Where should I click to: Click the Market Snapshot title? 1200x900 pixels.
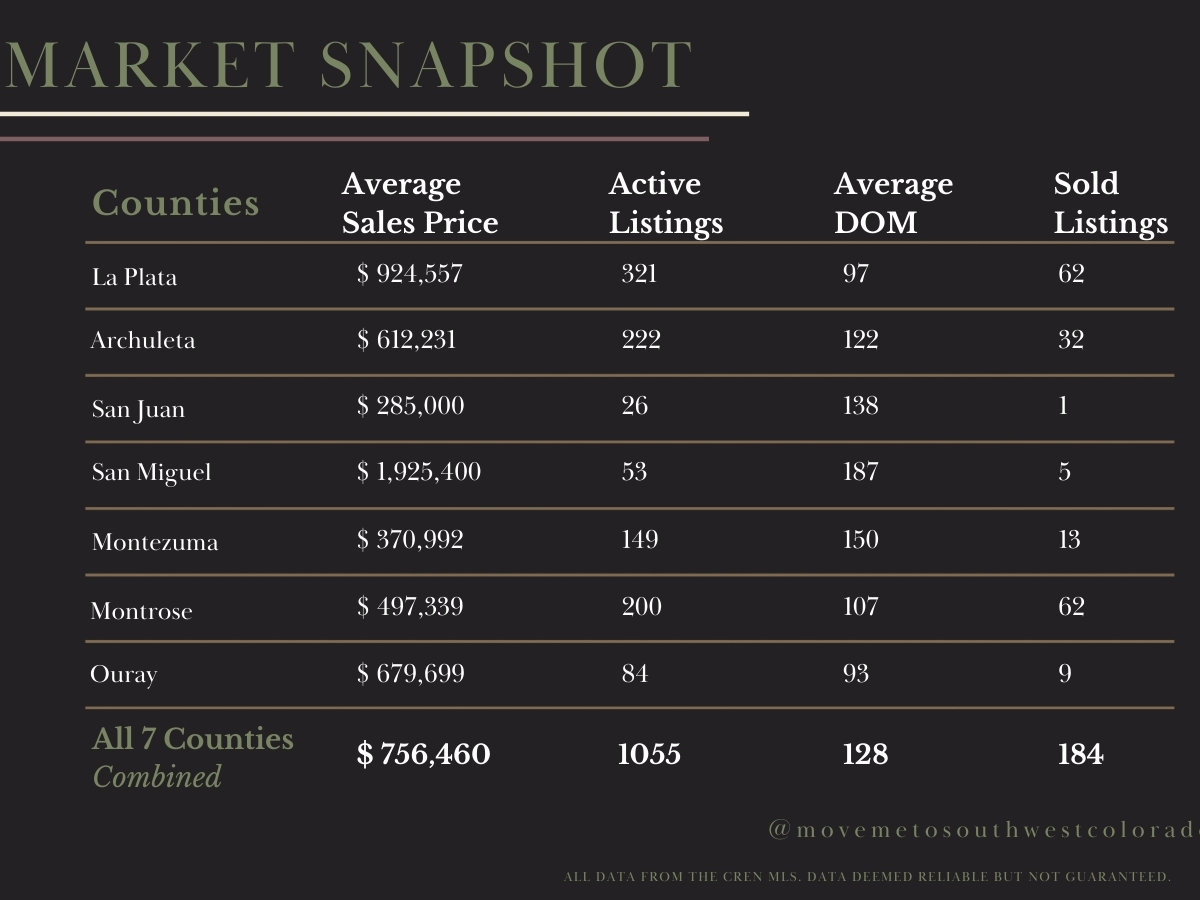(x=347, y=67)
